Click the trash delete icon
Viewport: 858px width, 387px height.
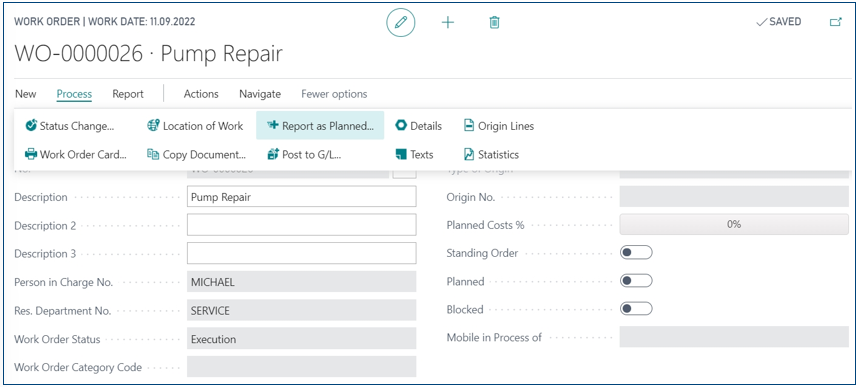pos(494,22)
